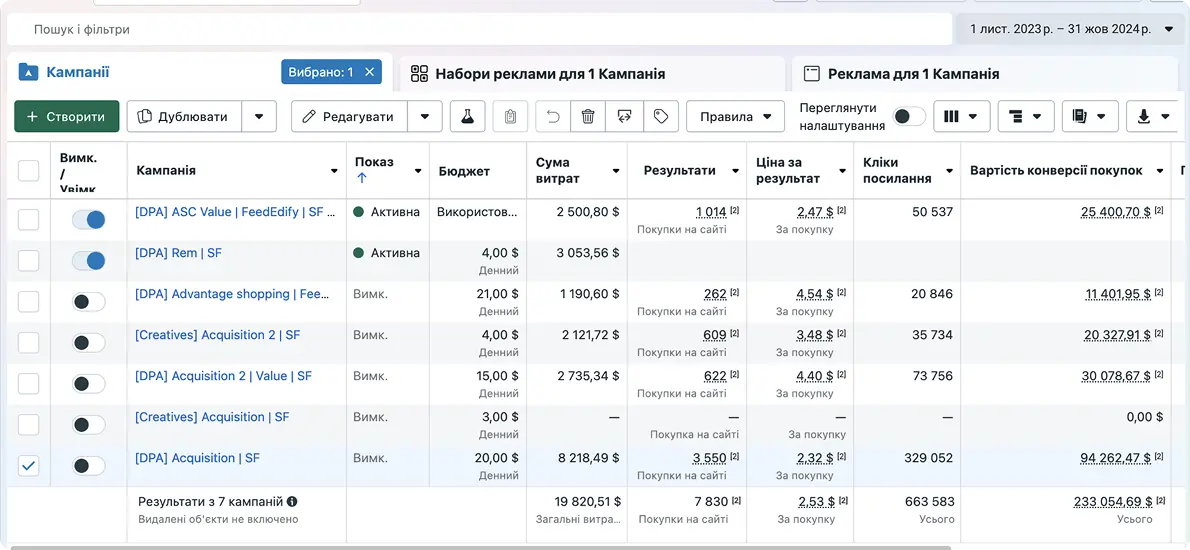
Task: Click the tag label icon
Action: pos(660,117)
